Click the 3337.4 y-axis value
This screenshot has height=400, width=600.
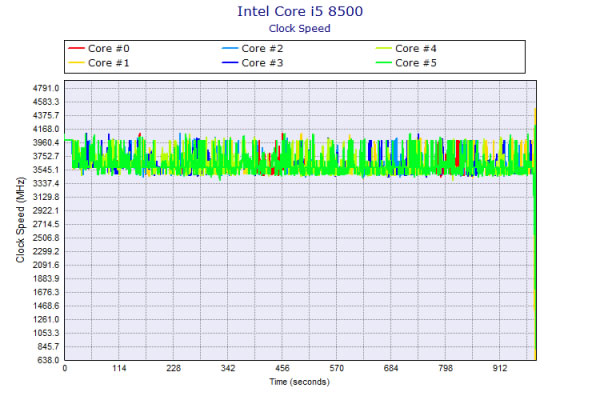pos(46,183)
